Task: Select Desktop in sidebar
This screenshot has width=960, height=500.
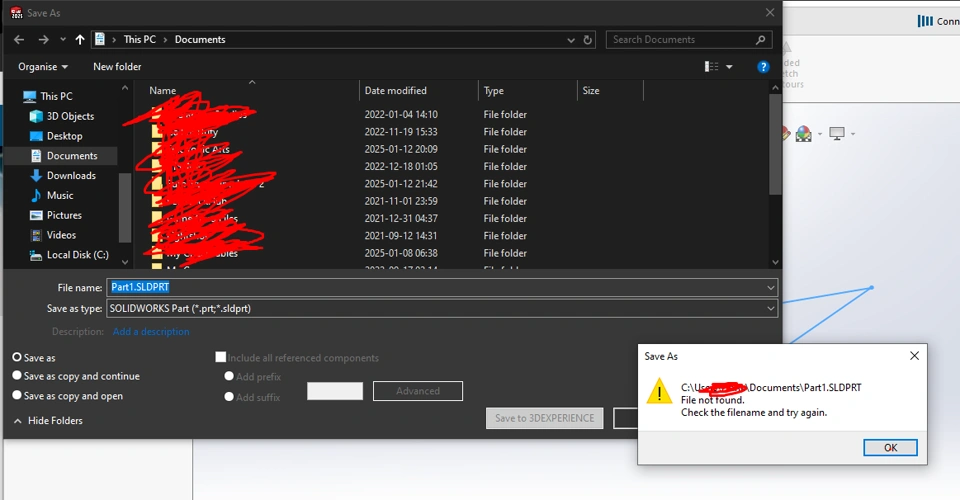Action: click(x=64, y=136)
